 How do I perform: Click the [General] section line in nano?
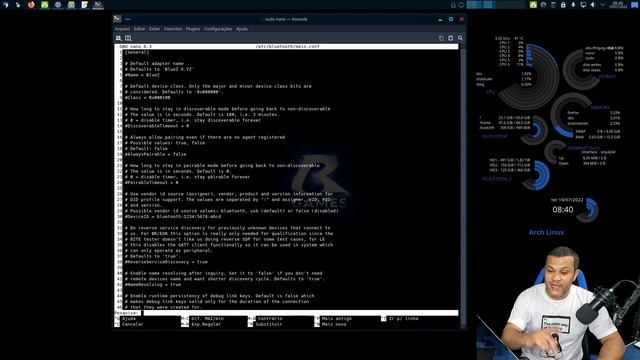pos(137,52)
